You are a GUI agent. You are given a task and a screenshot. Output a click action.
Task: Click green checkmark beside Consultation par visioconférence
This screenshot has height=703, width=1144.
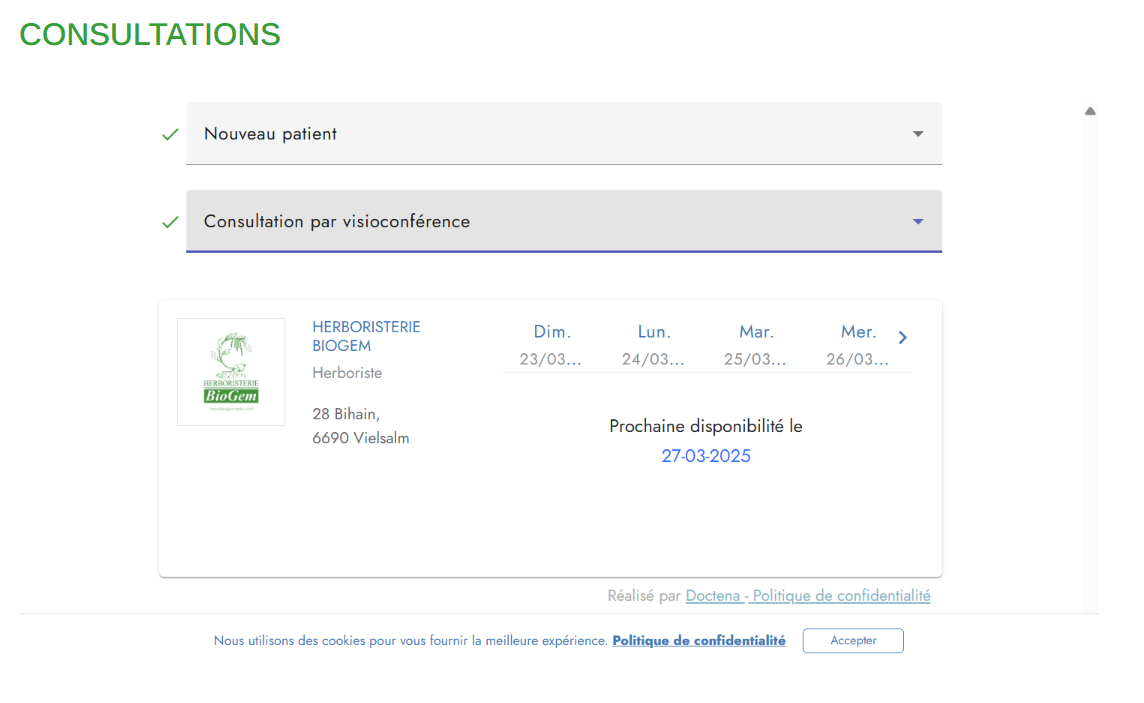(170, 222)
